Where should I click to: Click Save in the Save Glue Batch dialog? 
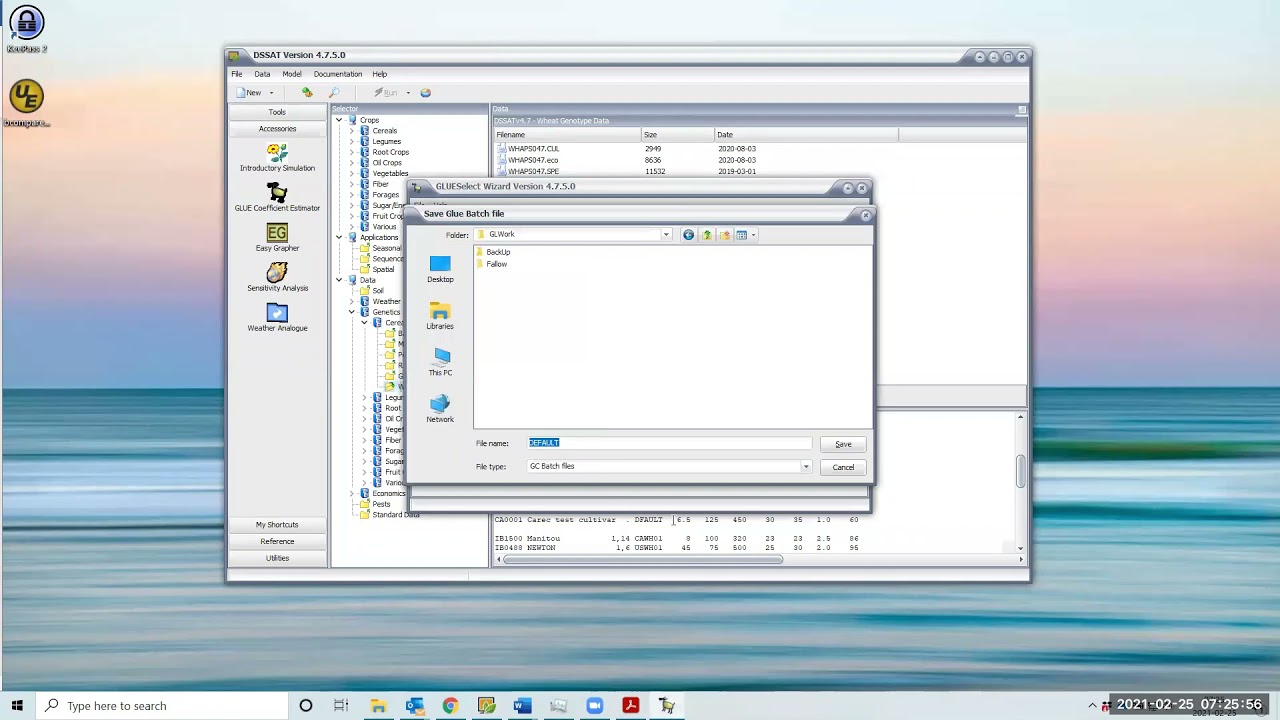843,444
